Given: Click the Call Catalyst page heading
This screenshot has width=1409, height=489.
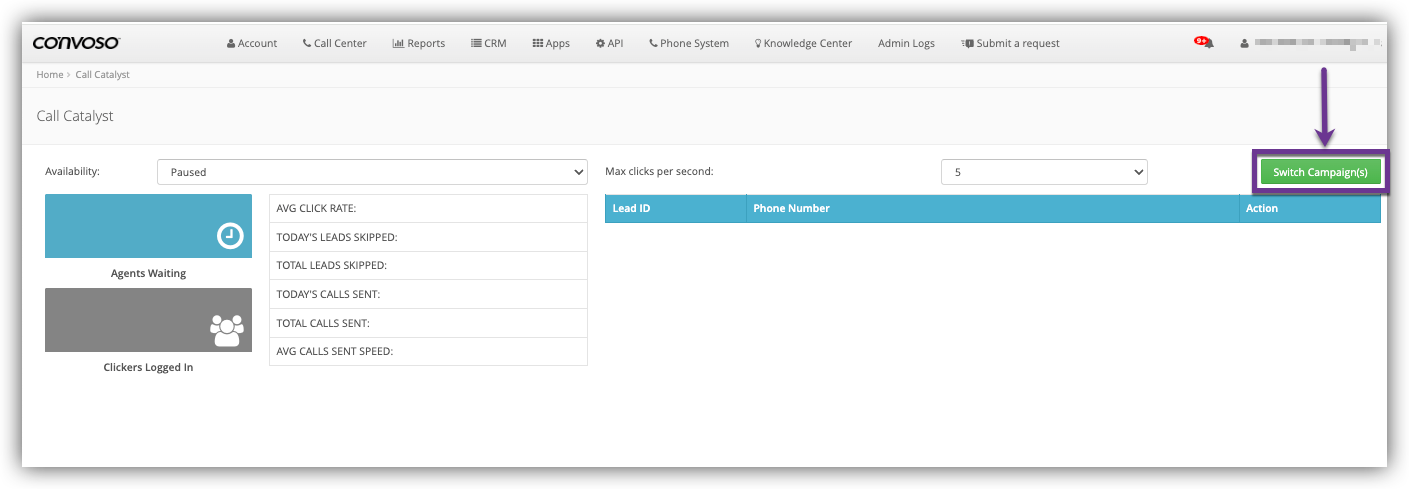Looking at the screenshot, I should pos(75,116).
